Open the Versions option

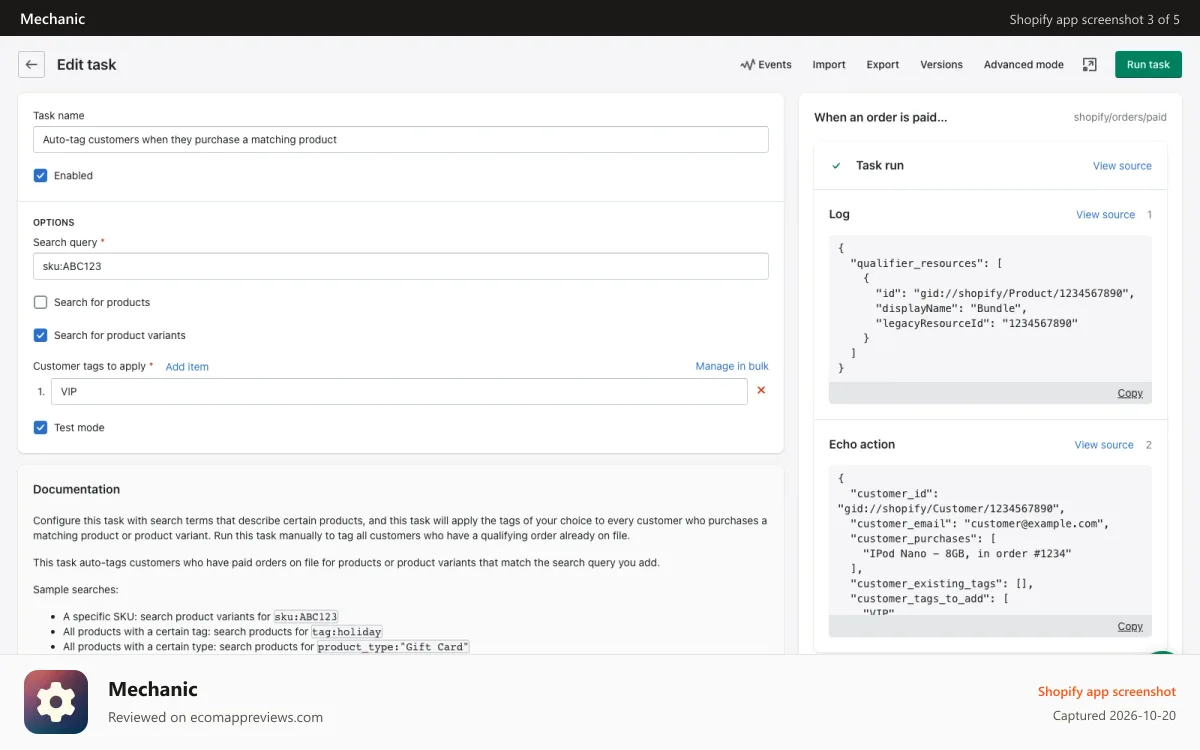coord(941,64)
